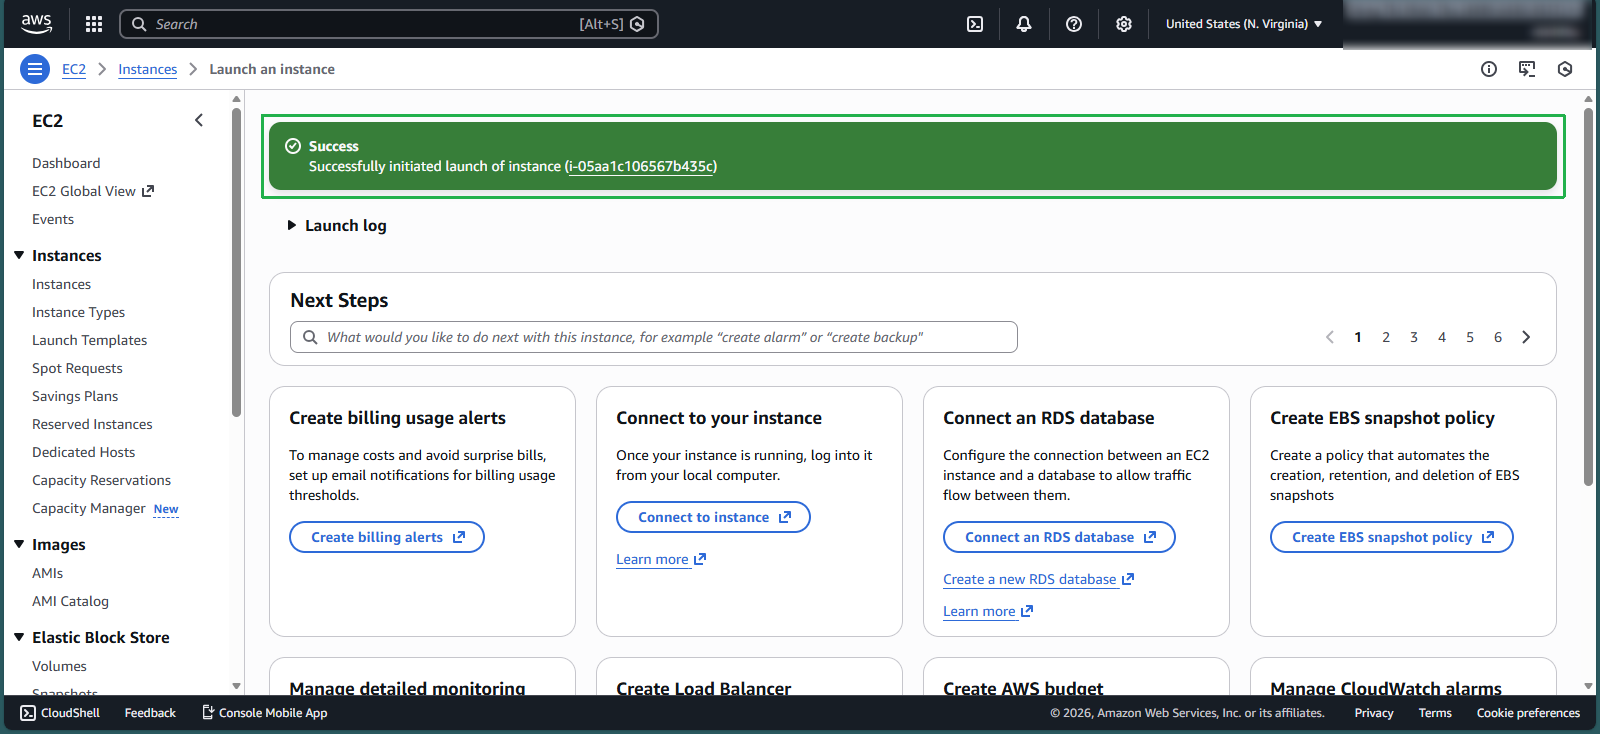Click Learn more under Connect an RDS database
Viewport: 1600px width, 734px height.
pos(979,611)
